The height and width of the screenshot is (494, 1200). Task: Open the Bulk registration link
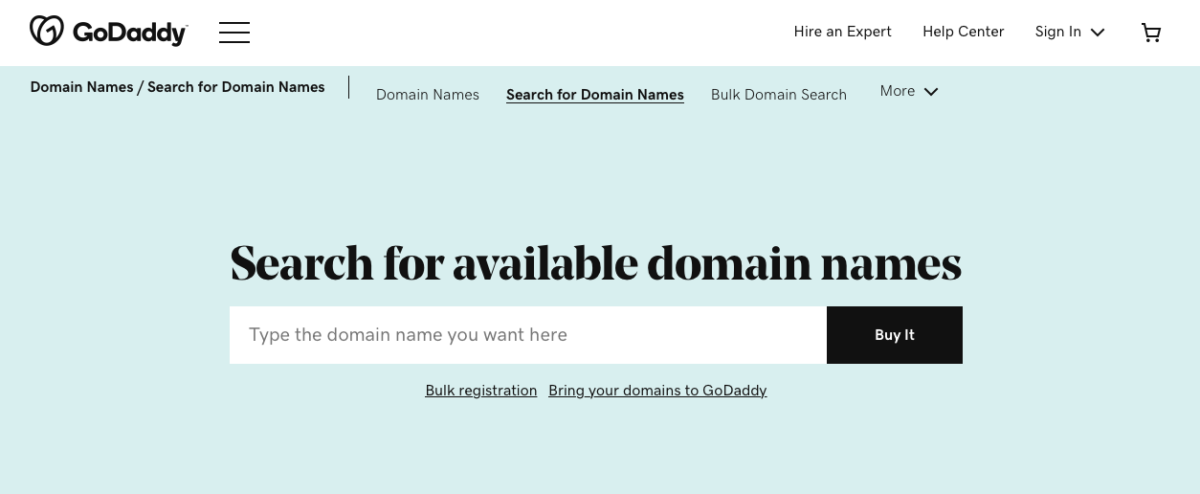[481, 390]
